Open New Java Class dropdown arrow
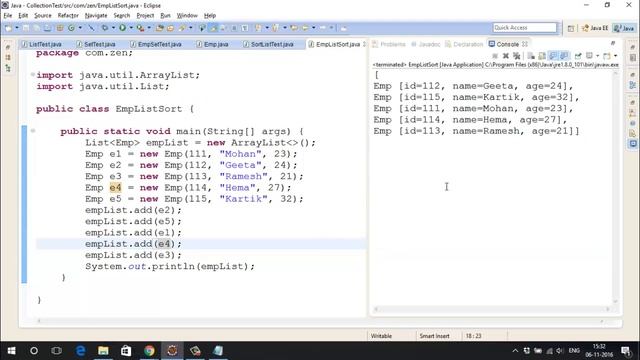This screenshot has width=640, height=360. 80,28
